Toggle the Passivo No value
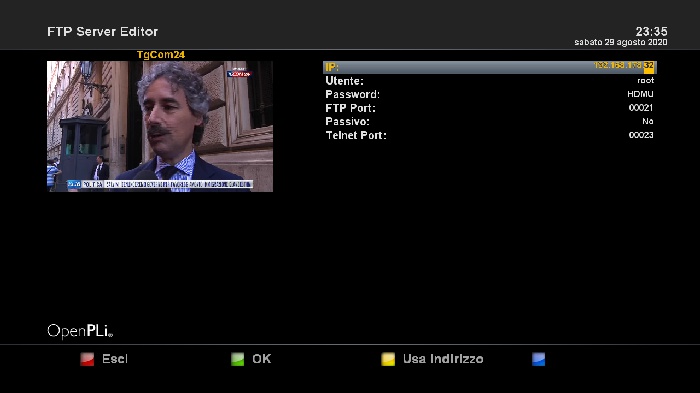The width and height of the screenshot is (700, 393). (x=648, y=121)
